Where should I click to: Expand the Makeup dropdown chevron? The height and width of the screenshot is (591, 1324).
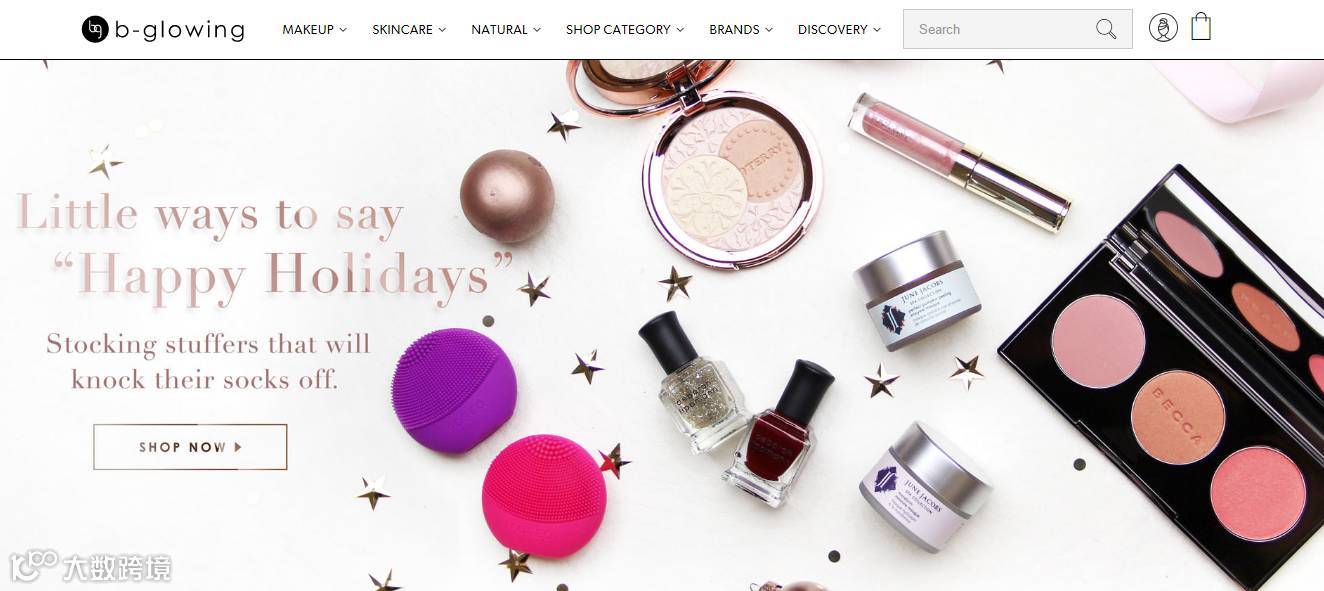coord(343,30)
